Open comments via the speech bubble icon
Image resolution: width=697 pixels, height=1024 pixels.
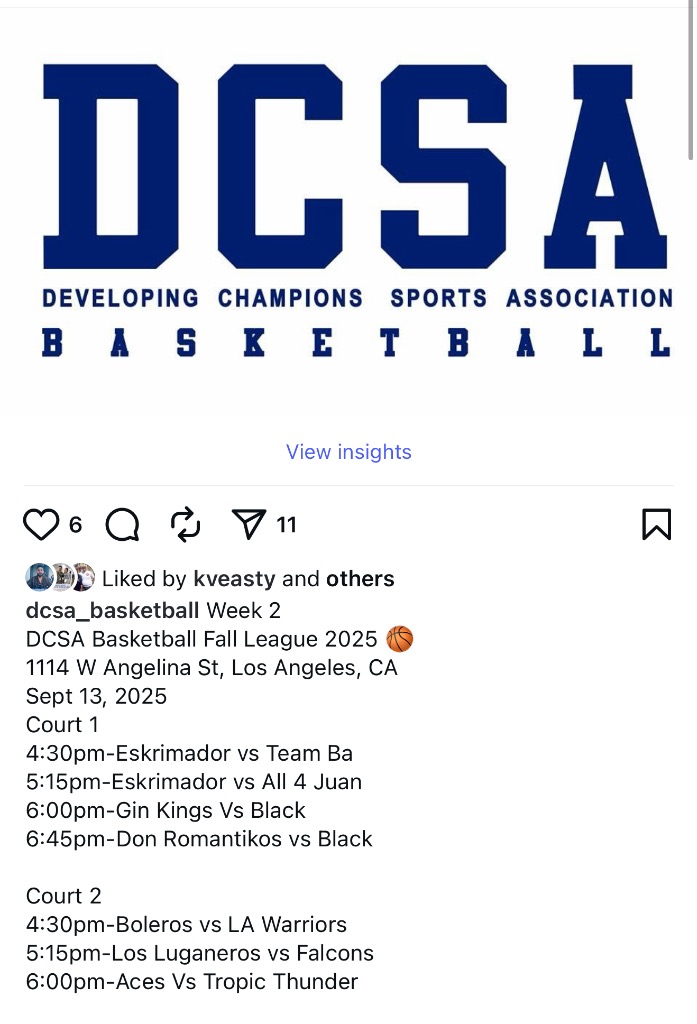[122, 524]
